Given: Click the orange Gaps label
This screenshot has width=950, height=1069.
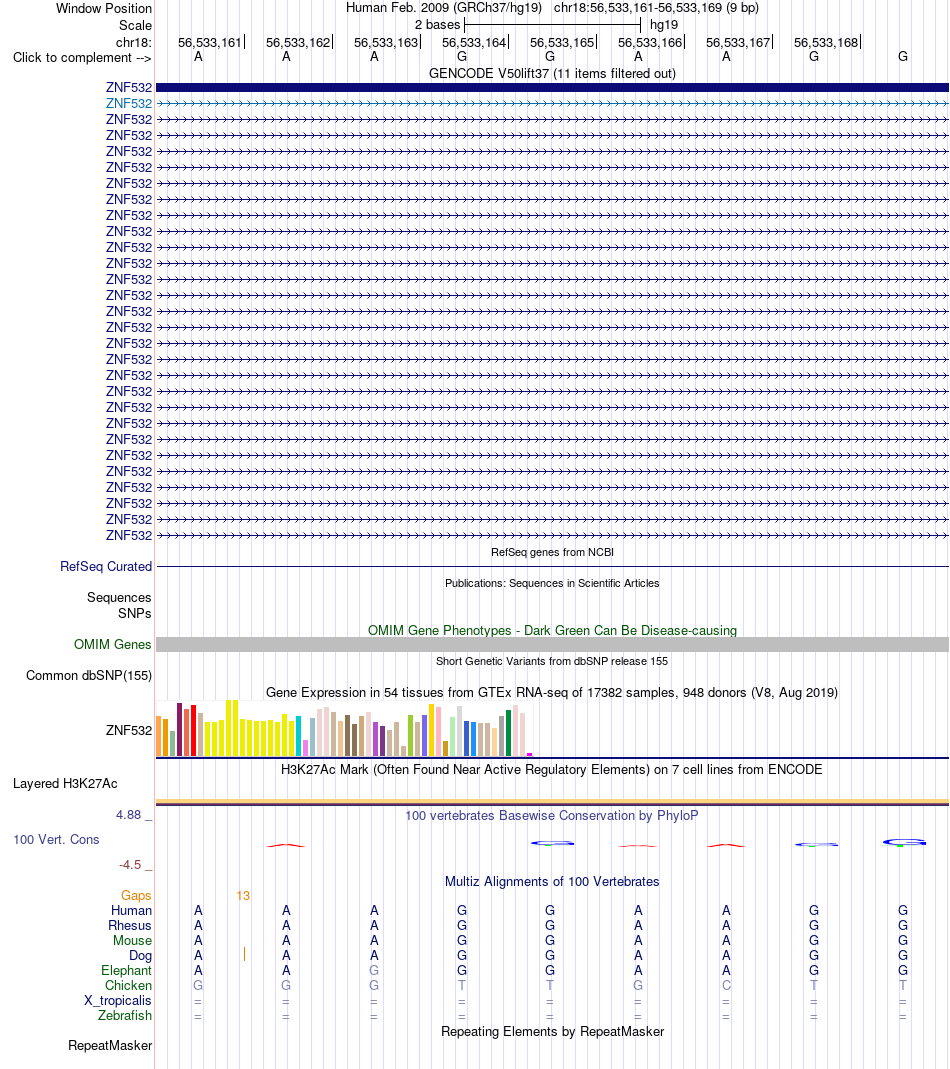Looking at the screenshot, I should click(x=136, y=896).
